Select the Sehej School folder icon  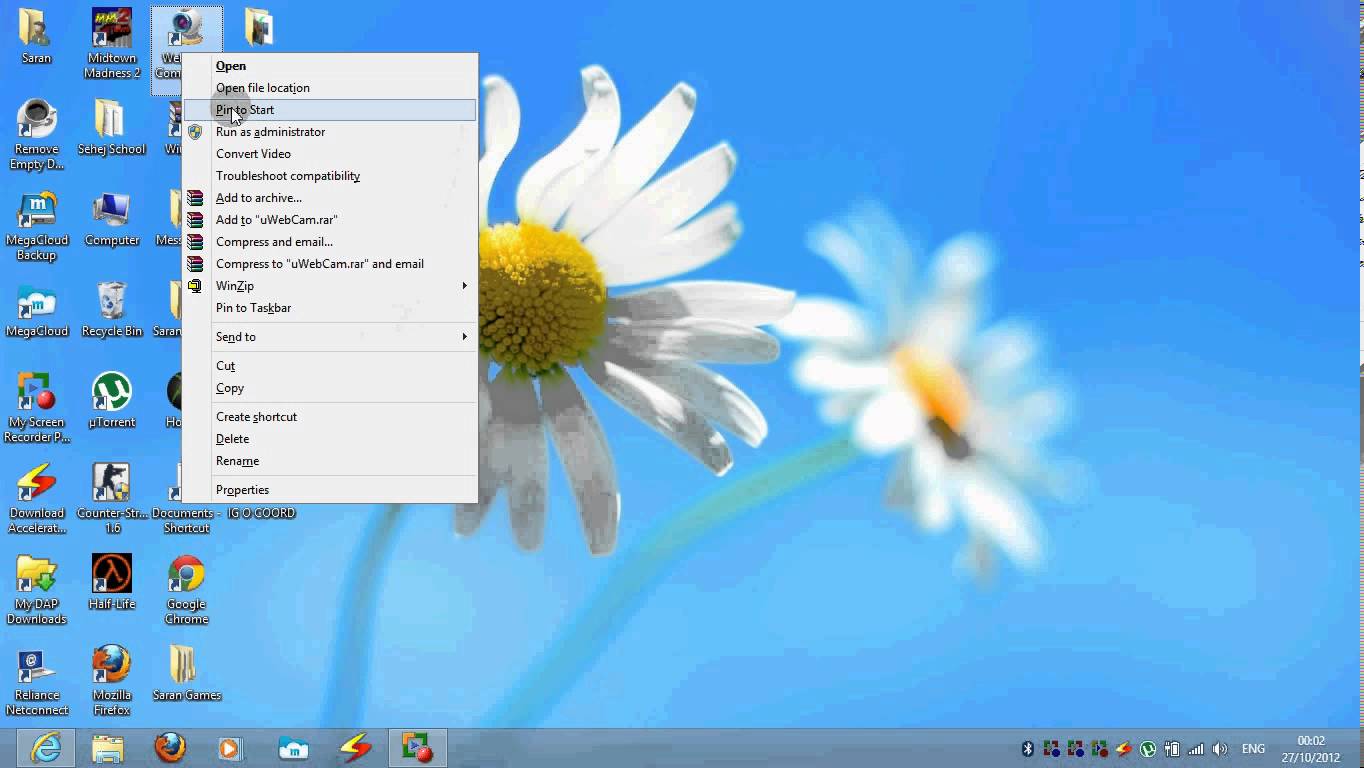click(112, 127)
